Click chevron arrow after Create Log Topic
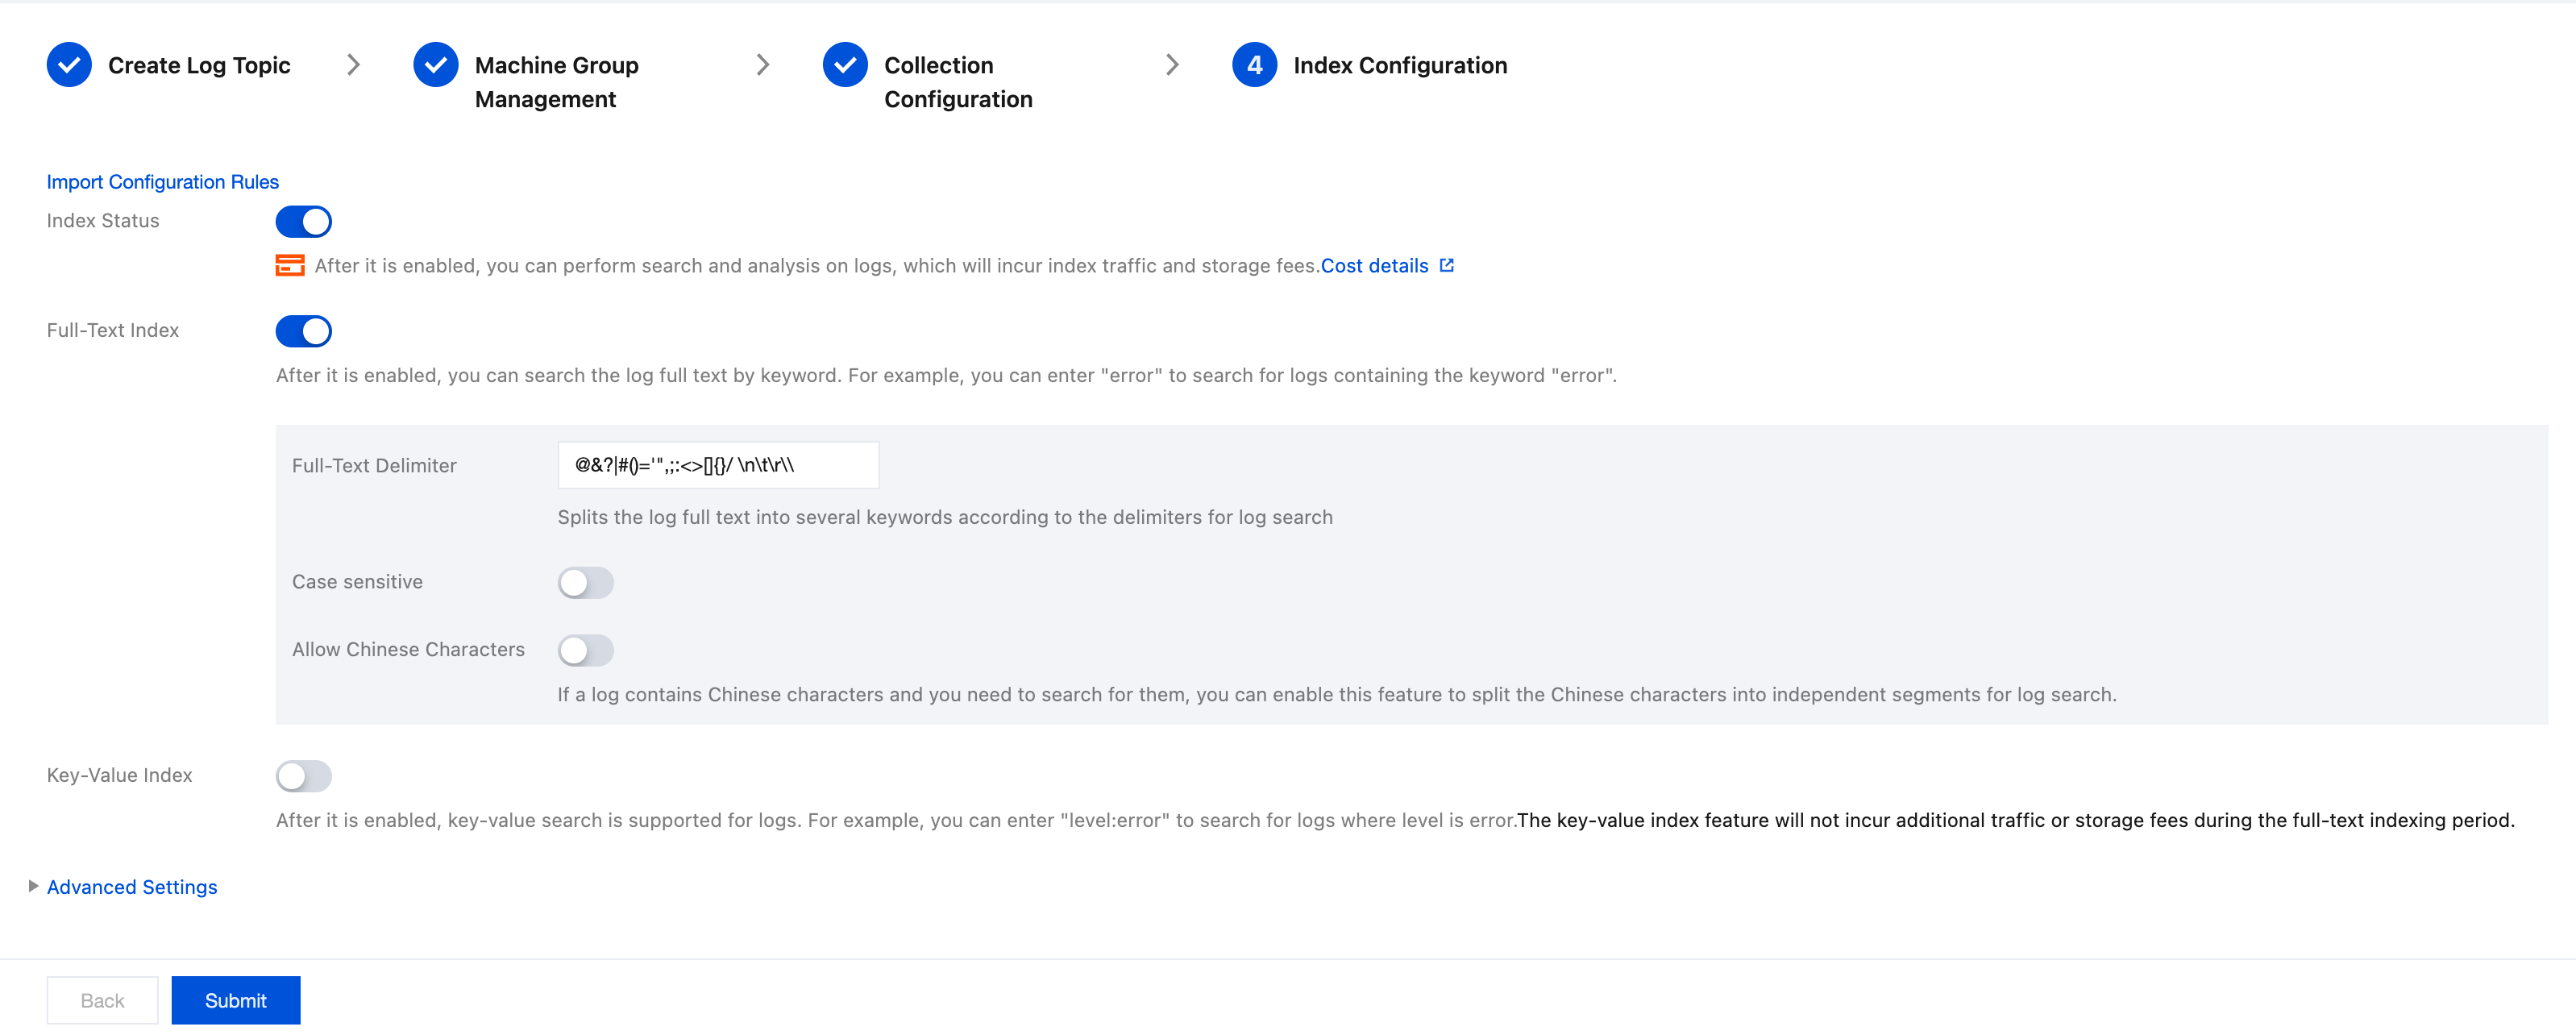The image size is (2576, 1035). tap(353, 65)
